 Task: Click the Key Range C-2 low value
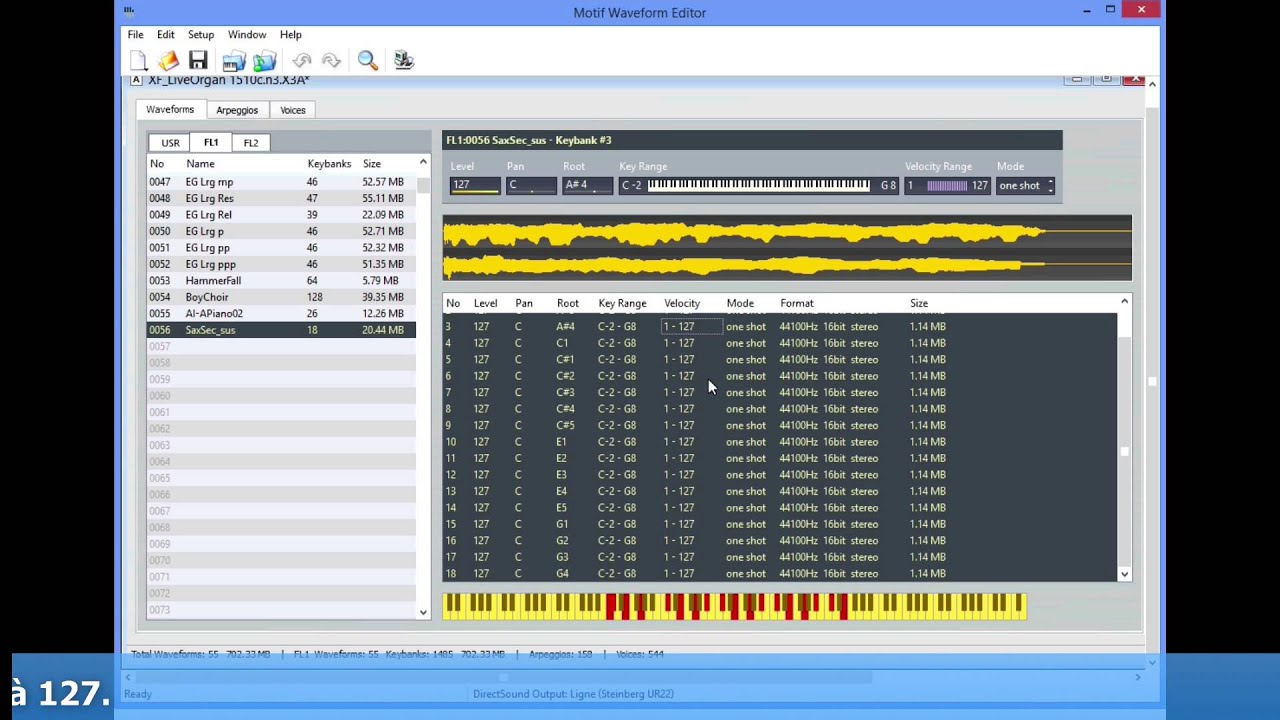point(632,185)
